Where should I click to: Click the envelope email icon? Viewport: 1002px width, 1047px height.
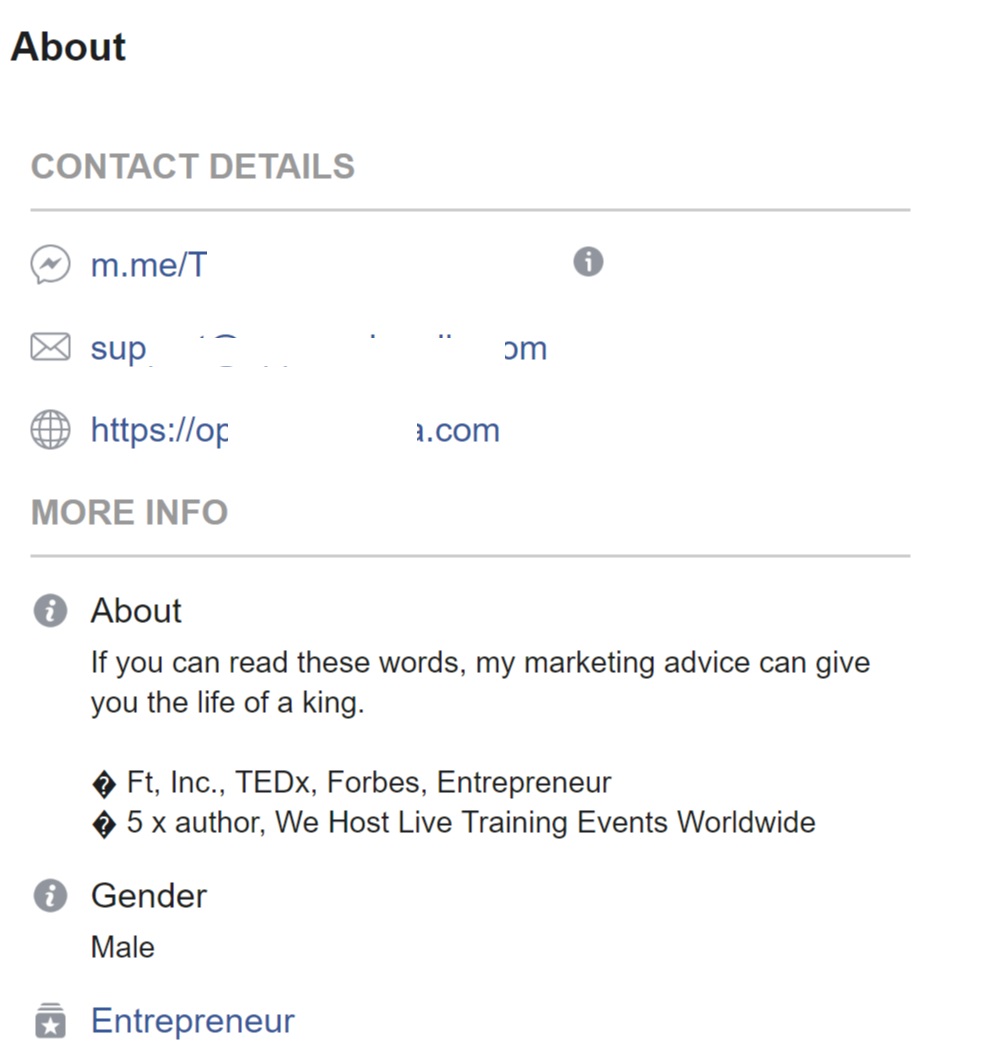[50, 347]
